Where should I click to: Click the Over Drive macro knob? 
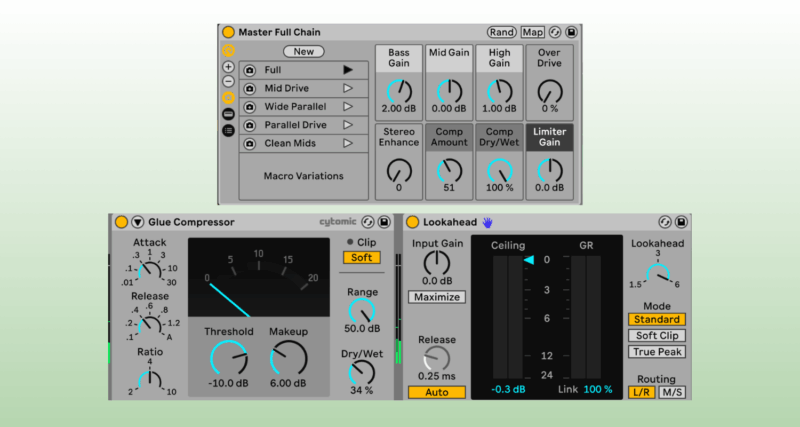[550, 91]
